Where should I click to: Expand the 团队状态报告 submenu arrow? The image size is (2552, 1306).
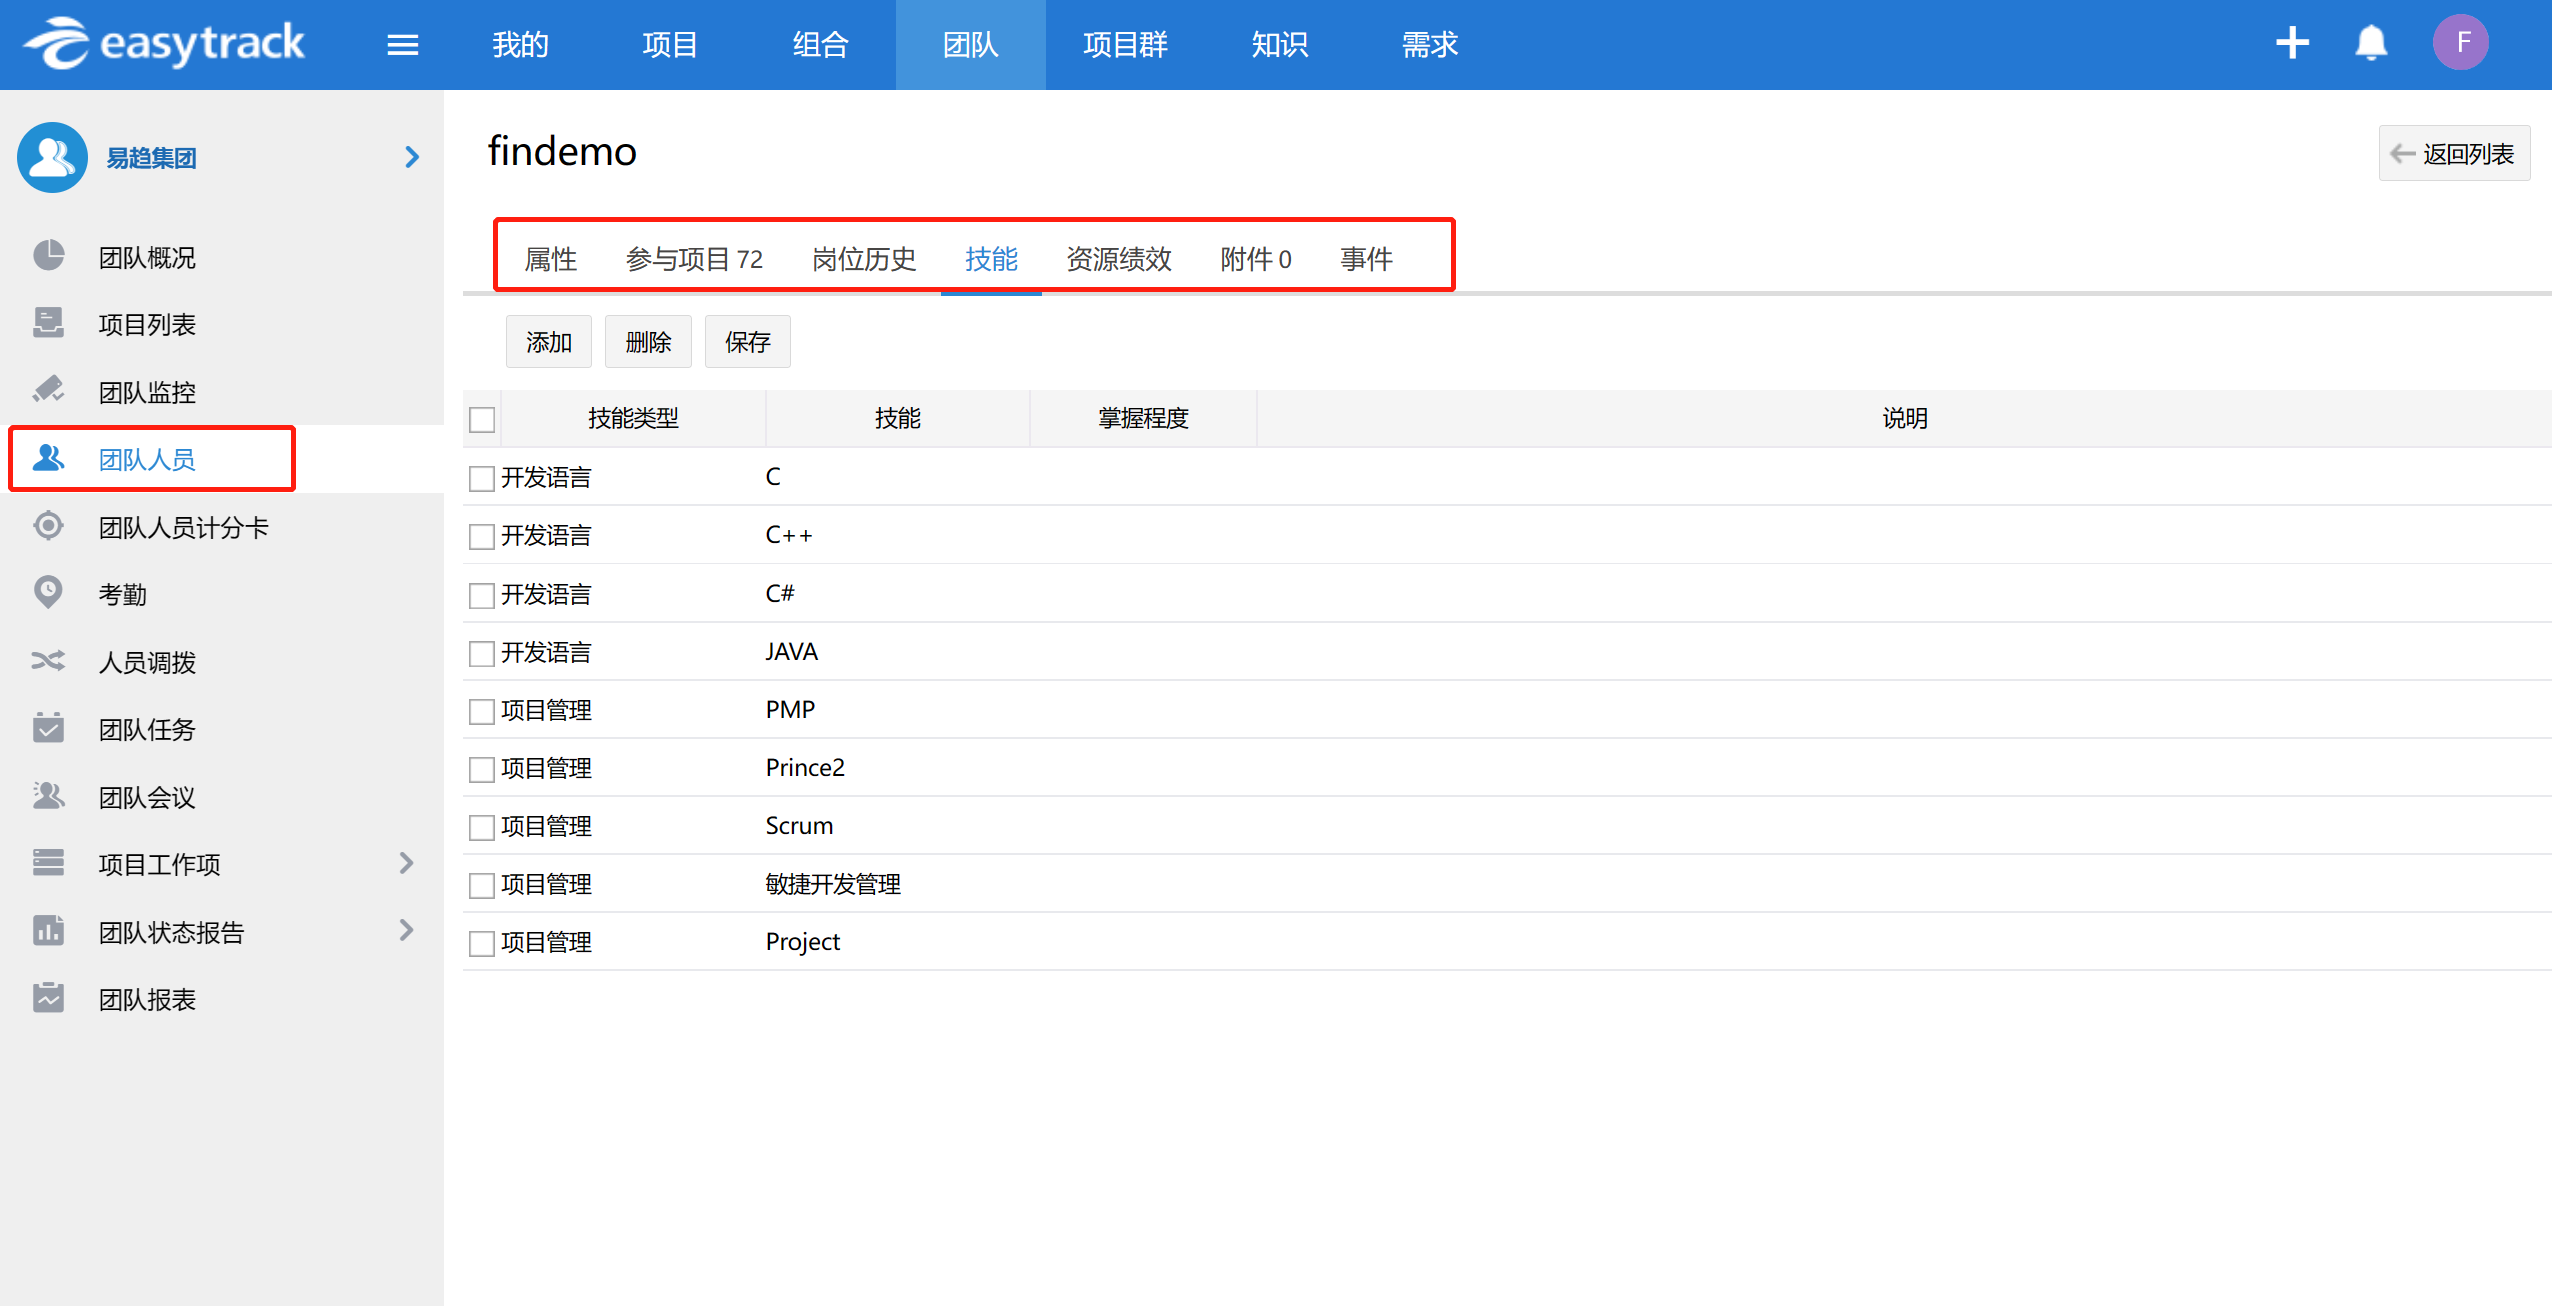406,931
